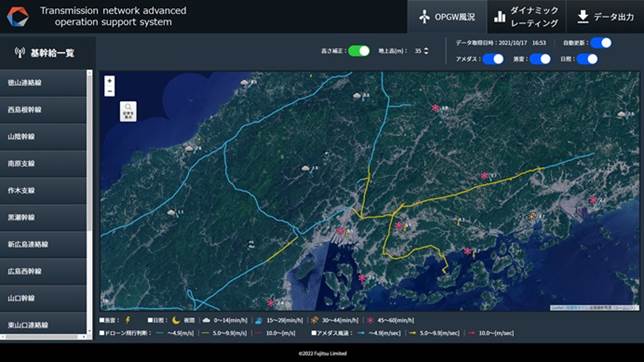Image resolution: width=644 pixels, height=362 pixels.
Task: Disable the 自動更新 switch
Action: (601, 43)
